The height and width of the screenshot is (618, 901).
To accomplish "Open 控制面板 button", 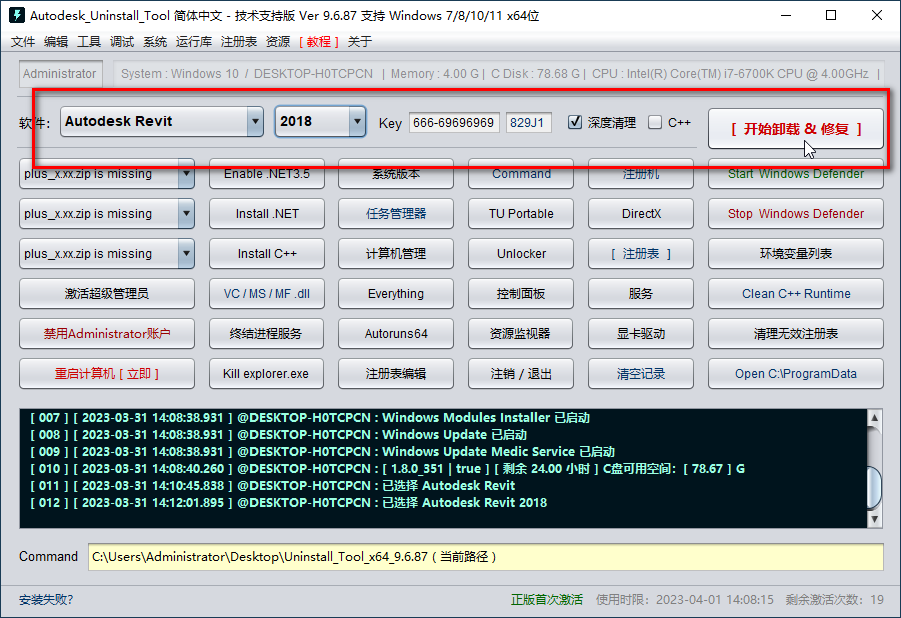I will point(521,293).
